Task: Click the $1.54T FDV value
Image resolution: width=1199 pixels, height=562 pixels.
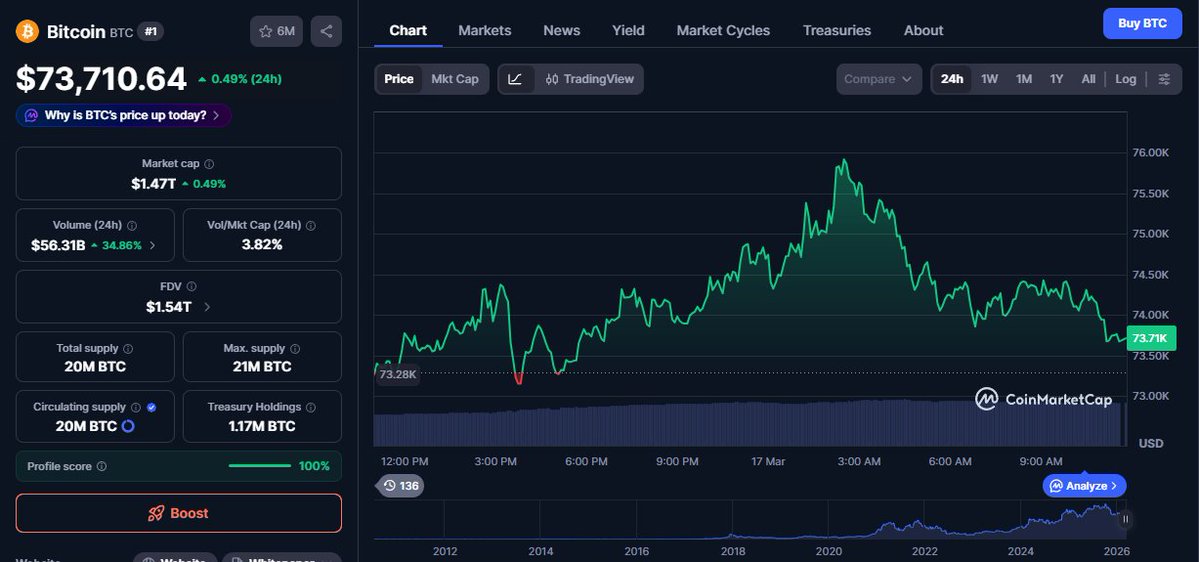Action: tap(169, 307)
